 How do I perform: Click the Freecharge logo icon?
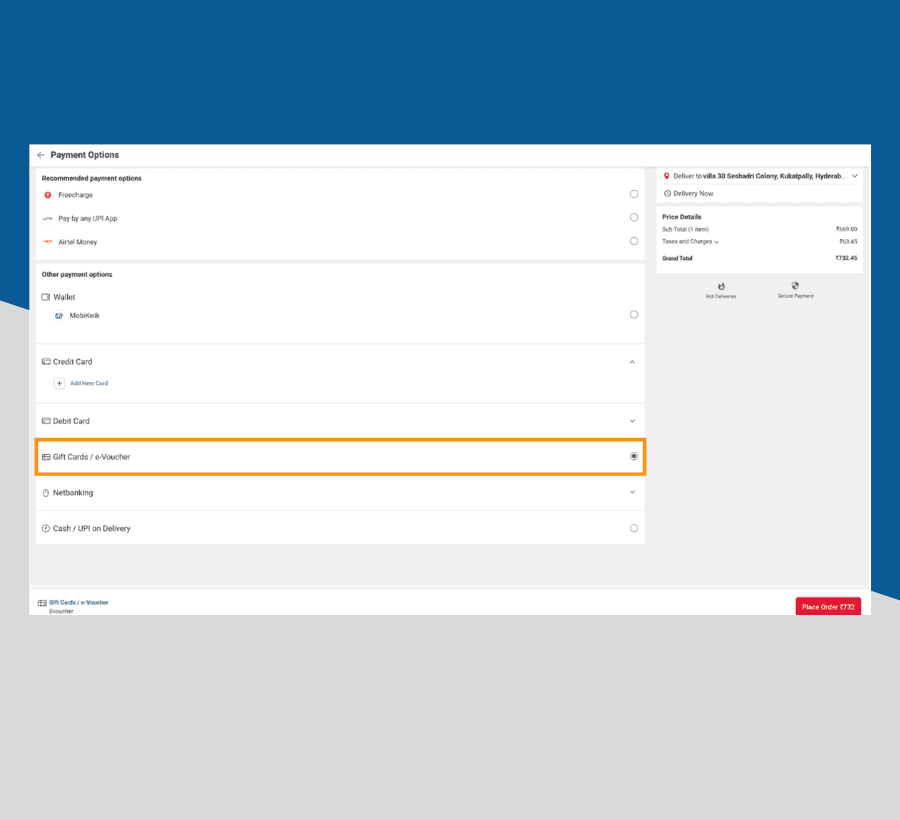(x=47, y=195)
